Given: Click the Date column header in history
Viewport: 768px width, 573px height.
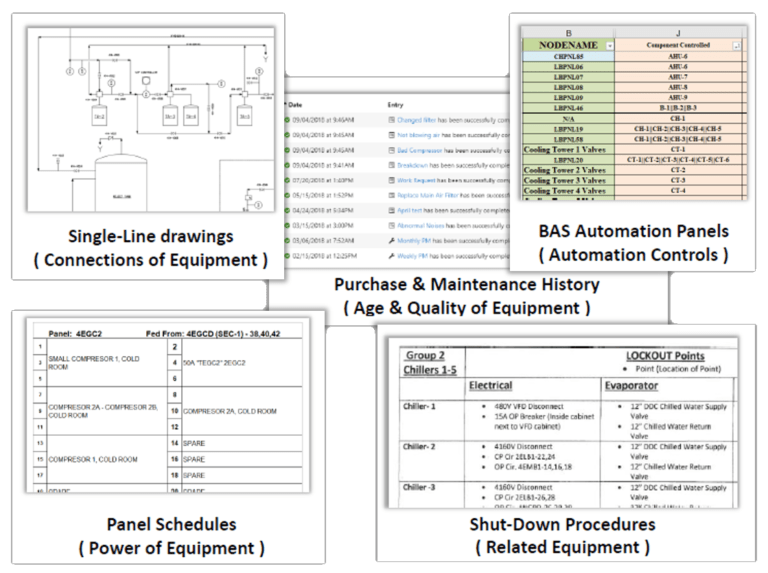Looking at the screenshot, I should pos(295,105).
